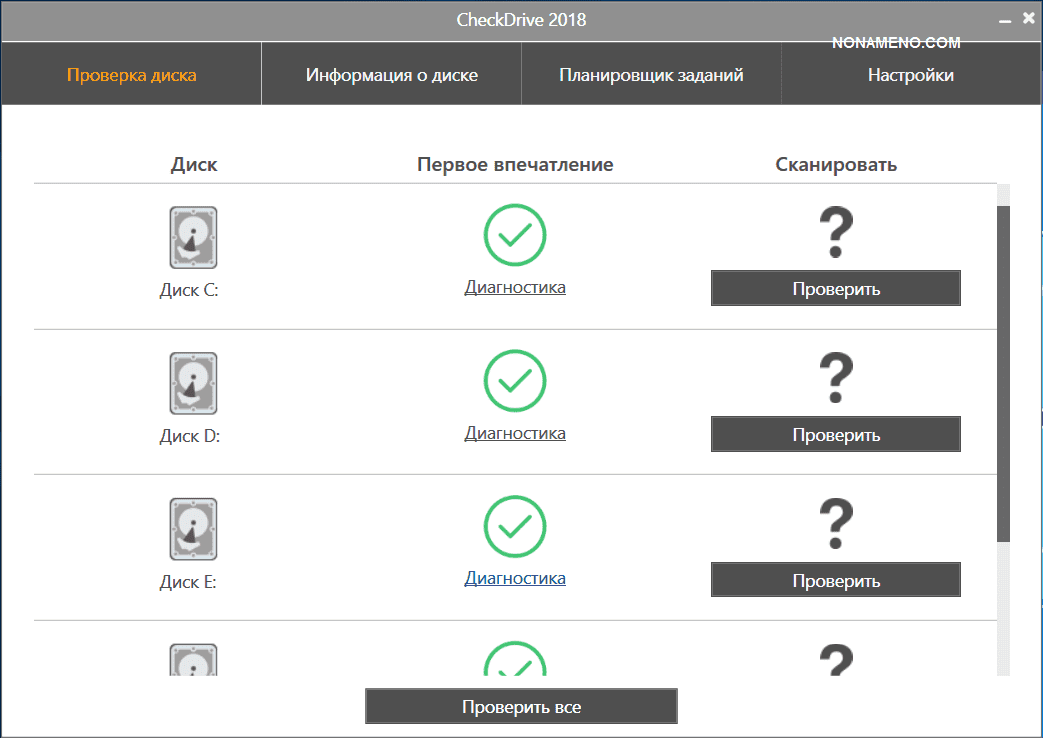
Task: Switch to the Информация о диске tab
Action: [391, 75]
